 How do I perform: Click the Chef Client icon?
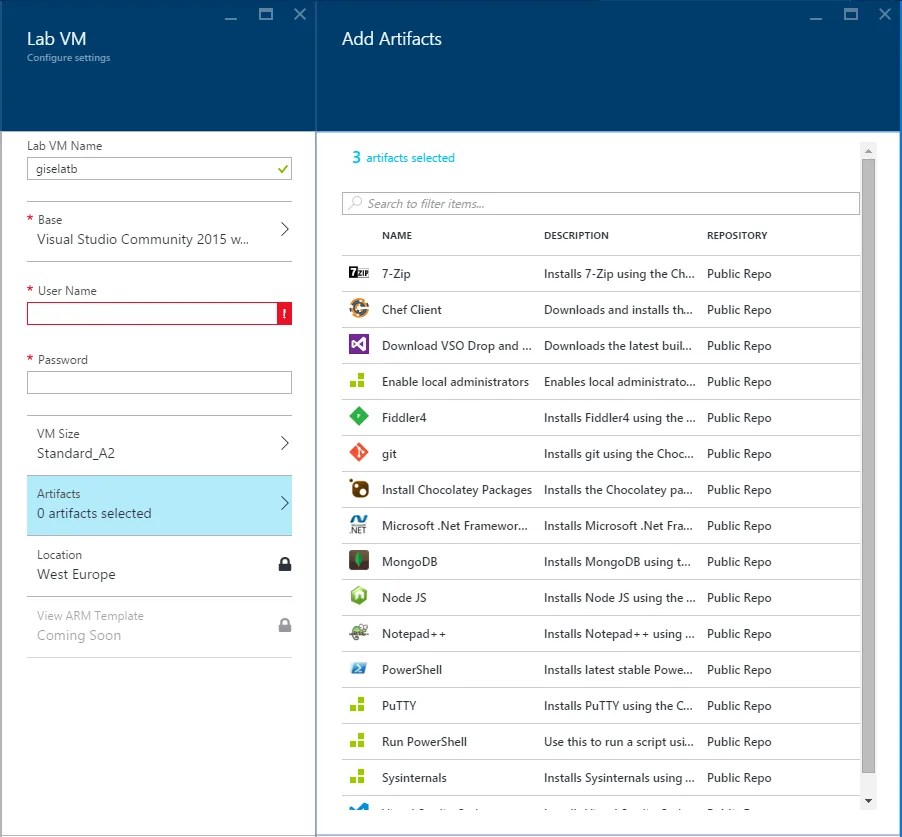pos(359,308)
